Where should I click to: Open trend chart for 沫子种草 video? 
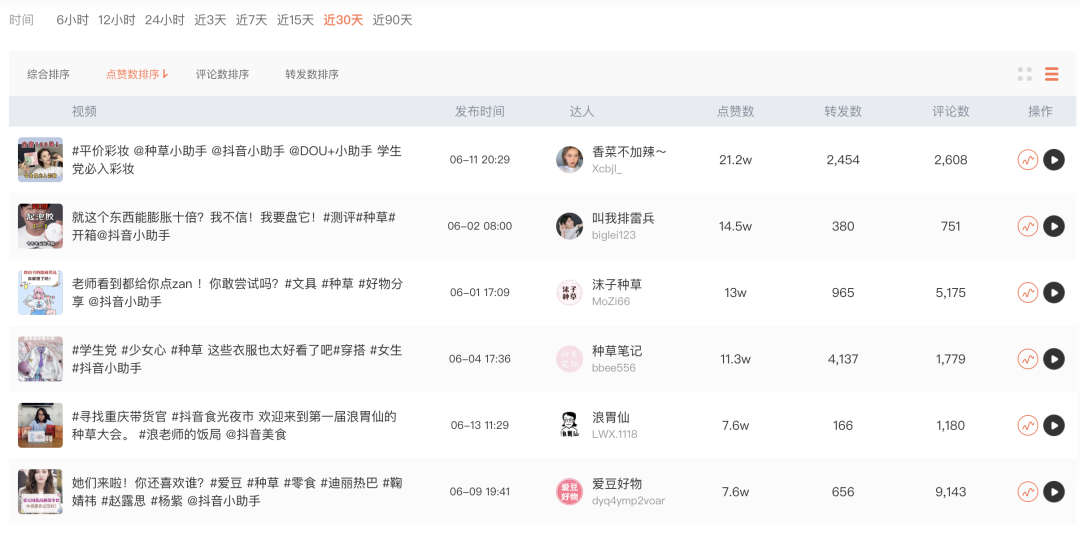[x=1028, y=293]
